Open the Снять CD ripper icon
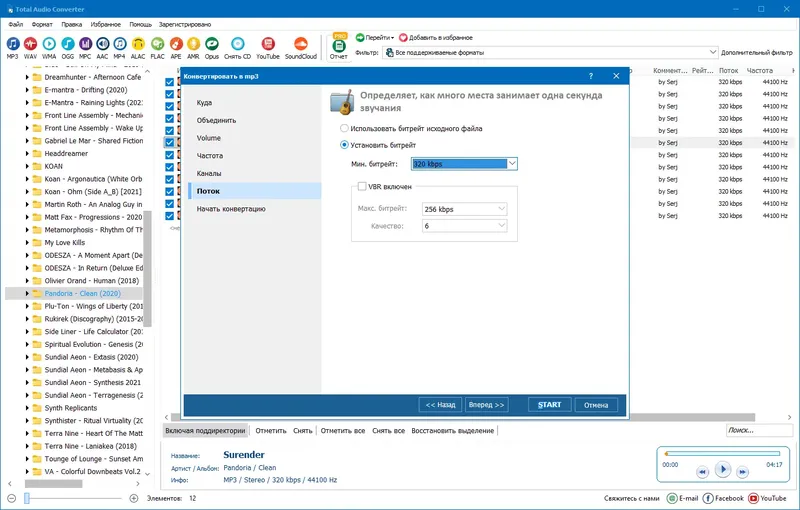The image size is (800, 510). point(237,44)
